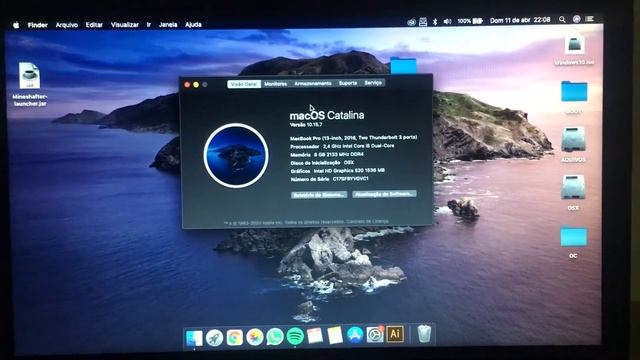Open the Editar menu

click(94, 24)
